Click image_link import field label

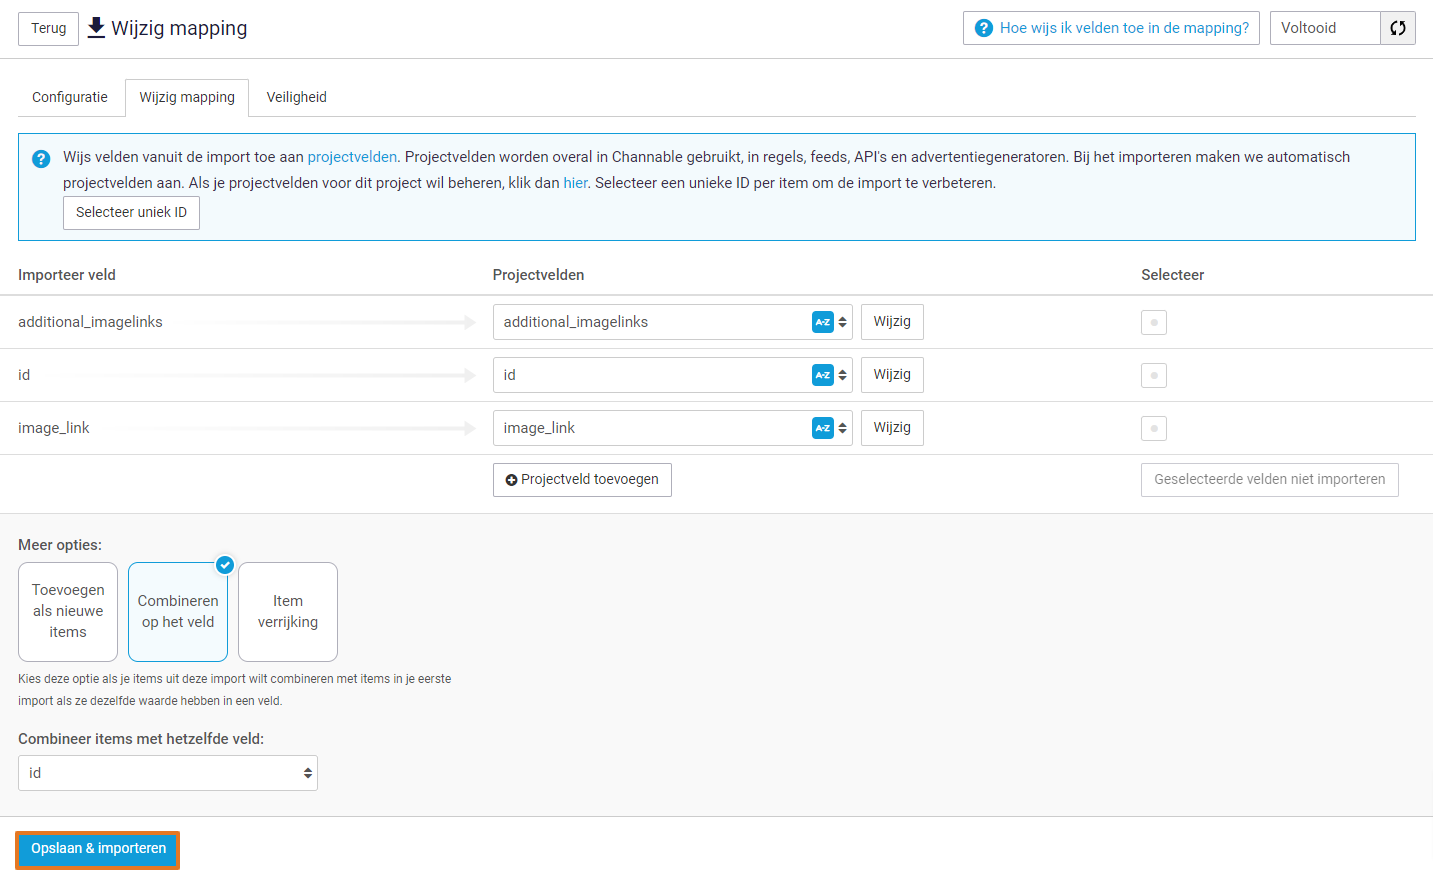pyautogui.click(x=54, y=428)
